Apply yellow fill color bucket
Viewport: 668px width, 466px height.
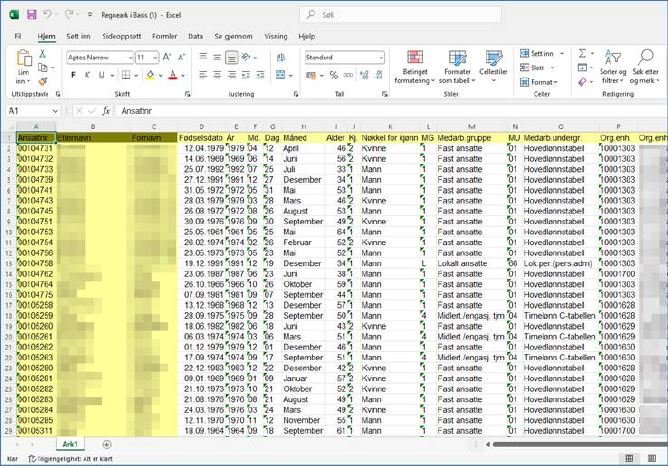tap(150, 75)
